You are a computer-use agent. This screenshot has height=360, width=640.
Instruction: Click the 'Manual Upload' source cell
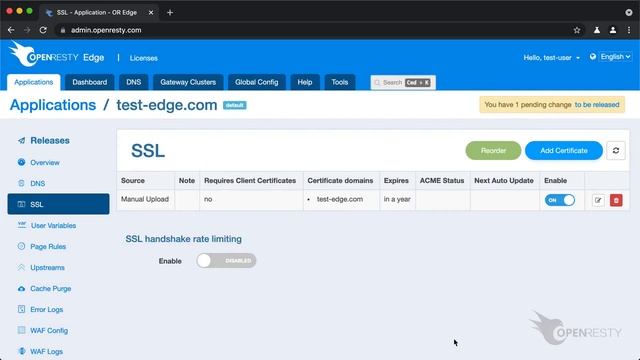pyautogui.click(x=145, y=199)
